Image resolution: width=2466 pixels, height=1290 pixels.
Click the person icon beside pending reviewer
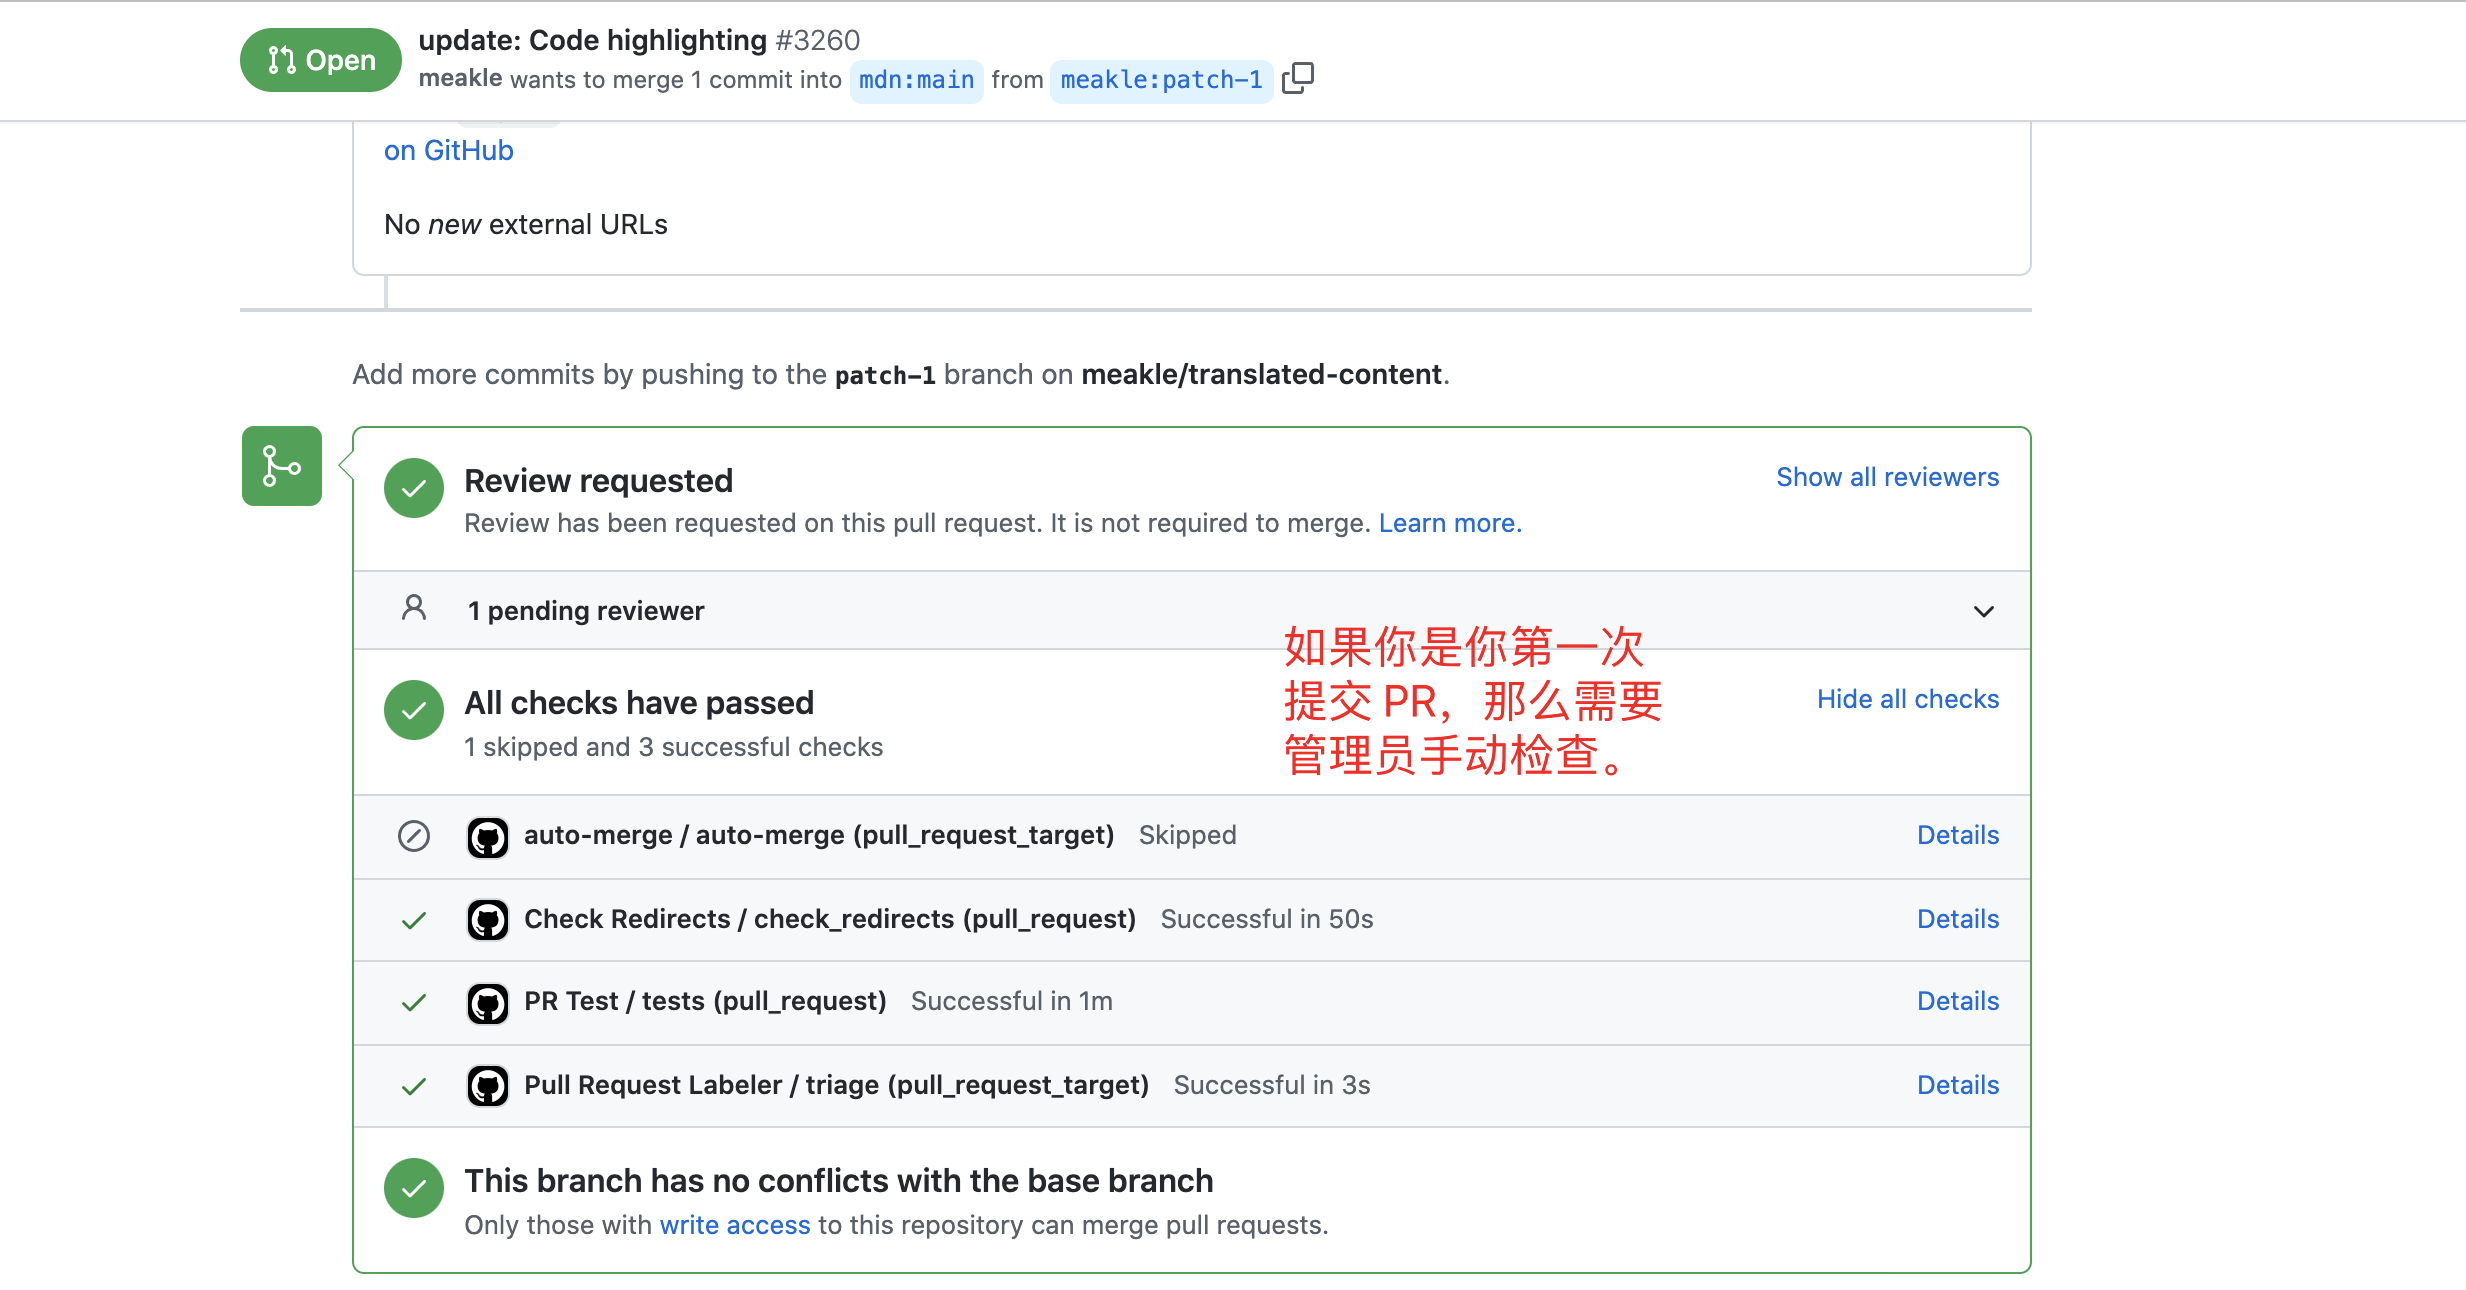point(414,608)
